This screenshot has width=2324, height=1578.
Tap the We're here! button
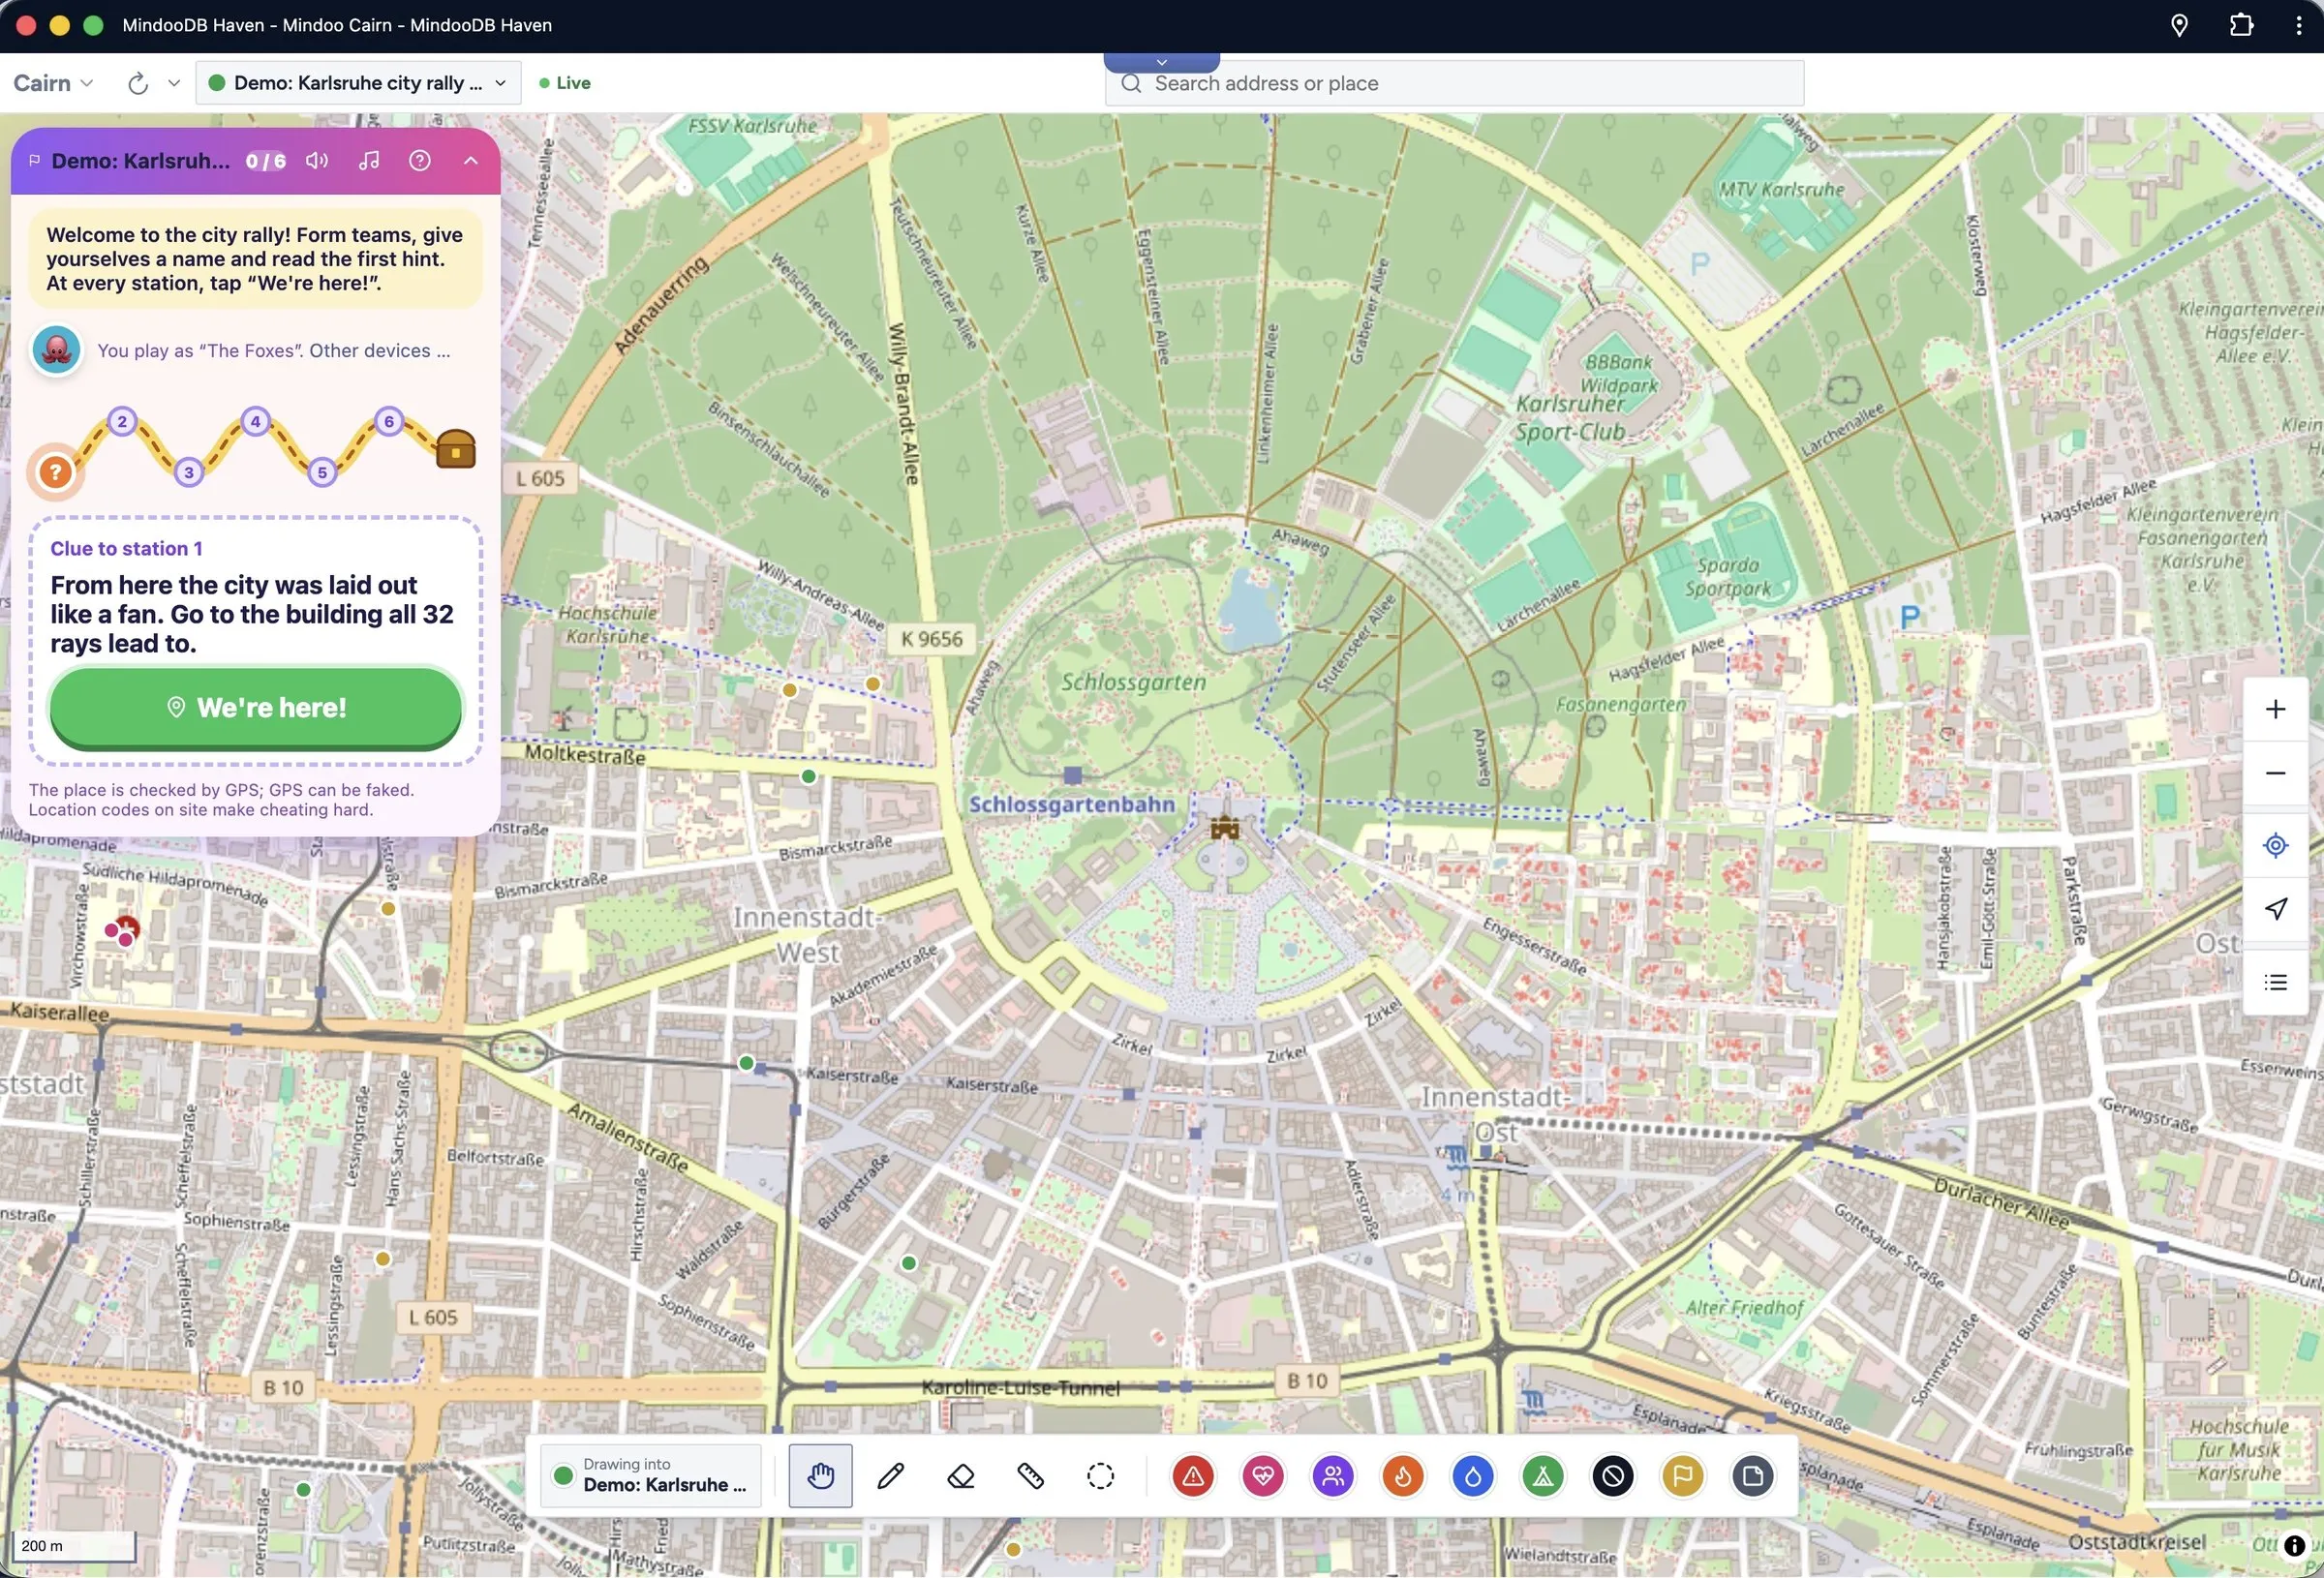pos(256,707)
